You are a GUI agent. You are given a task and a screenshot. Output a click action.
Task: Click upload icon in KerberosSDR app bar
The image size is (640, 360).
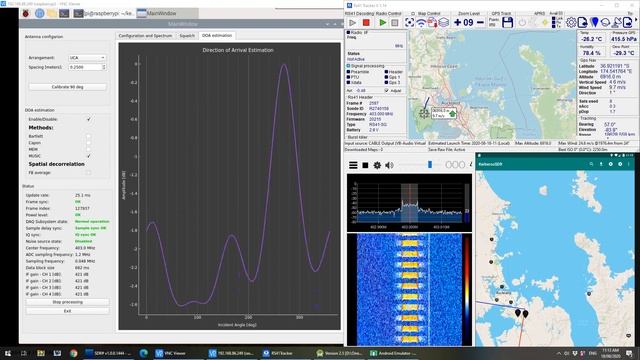click(601, 164)
